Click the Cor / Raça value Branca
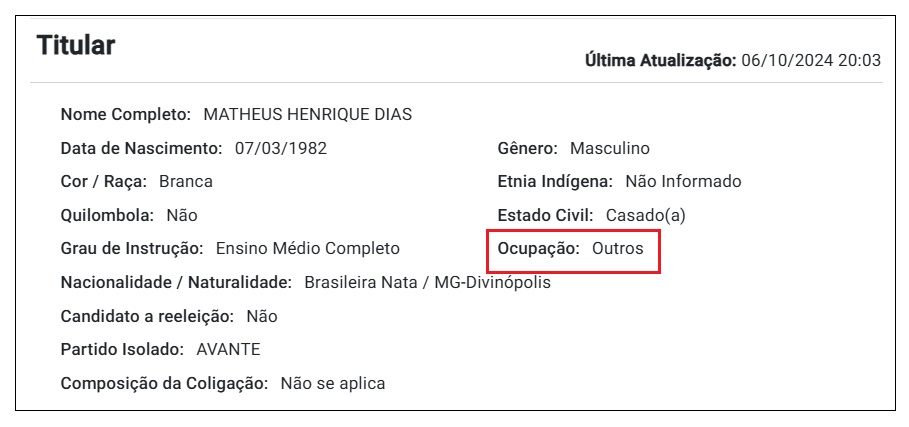The image size is (909, 427). tap(186, 181)
